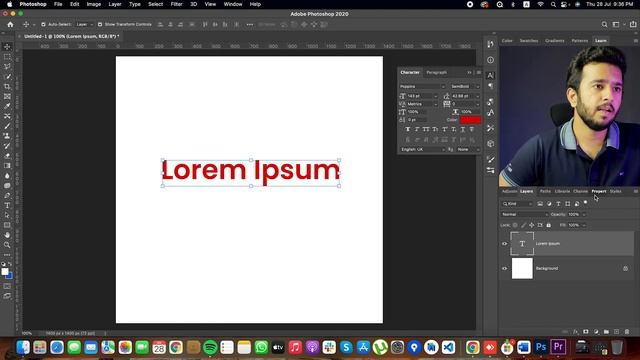
Task: Toggle Underline in Character panel
Action: (x=463, y=129)
